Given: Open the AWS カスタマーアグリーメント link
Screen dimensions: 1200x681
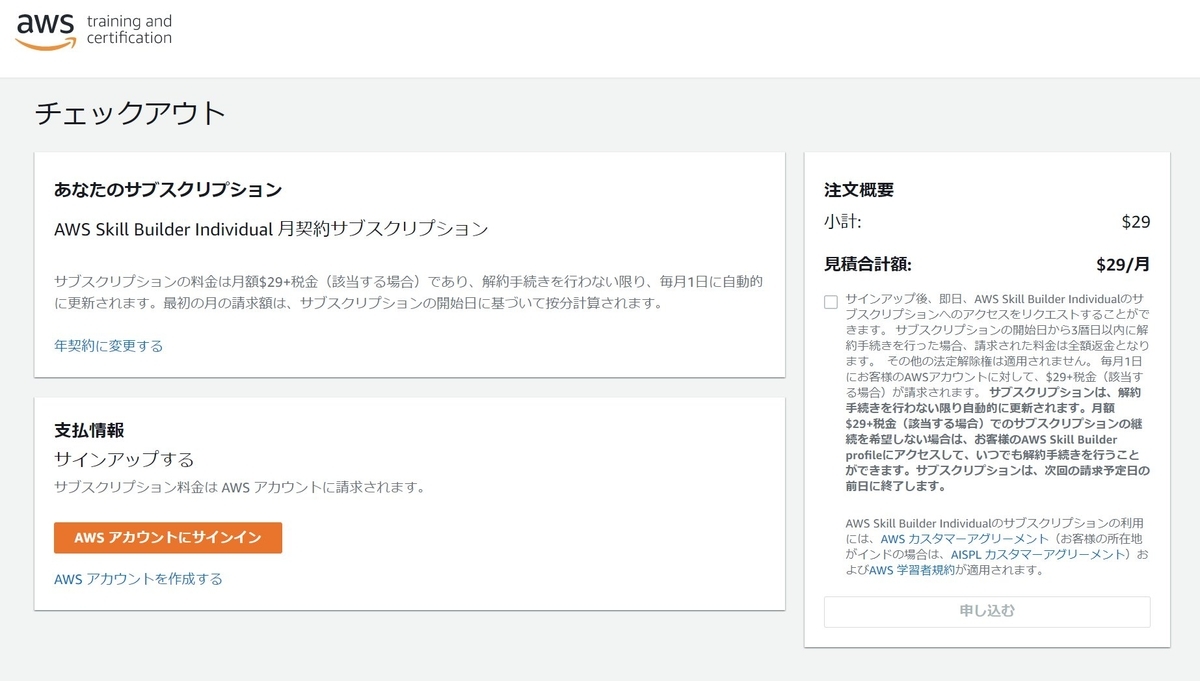Looking at the screenshot, I should click(x=964, y=539).
